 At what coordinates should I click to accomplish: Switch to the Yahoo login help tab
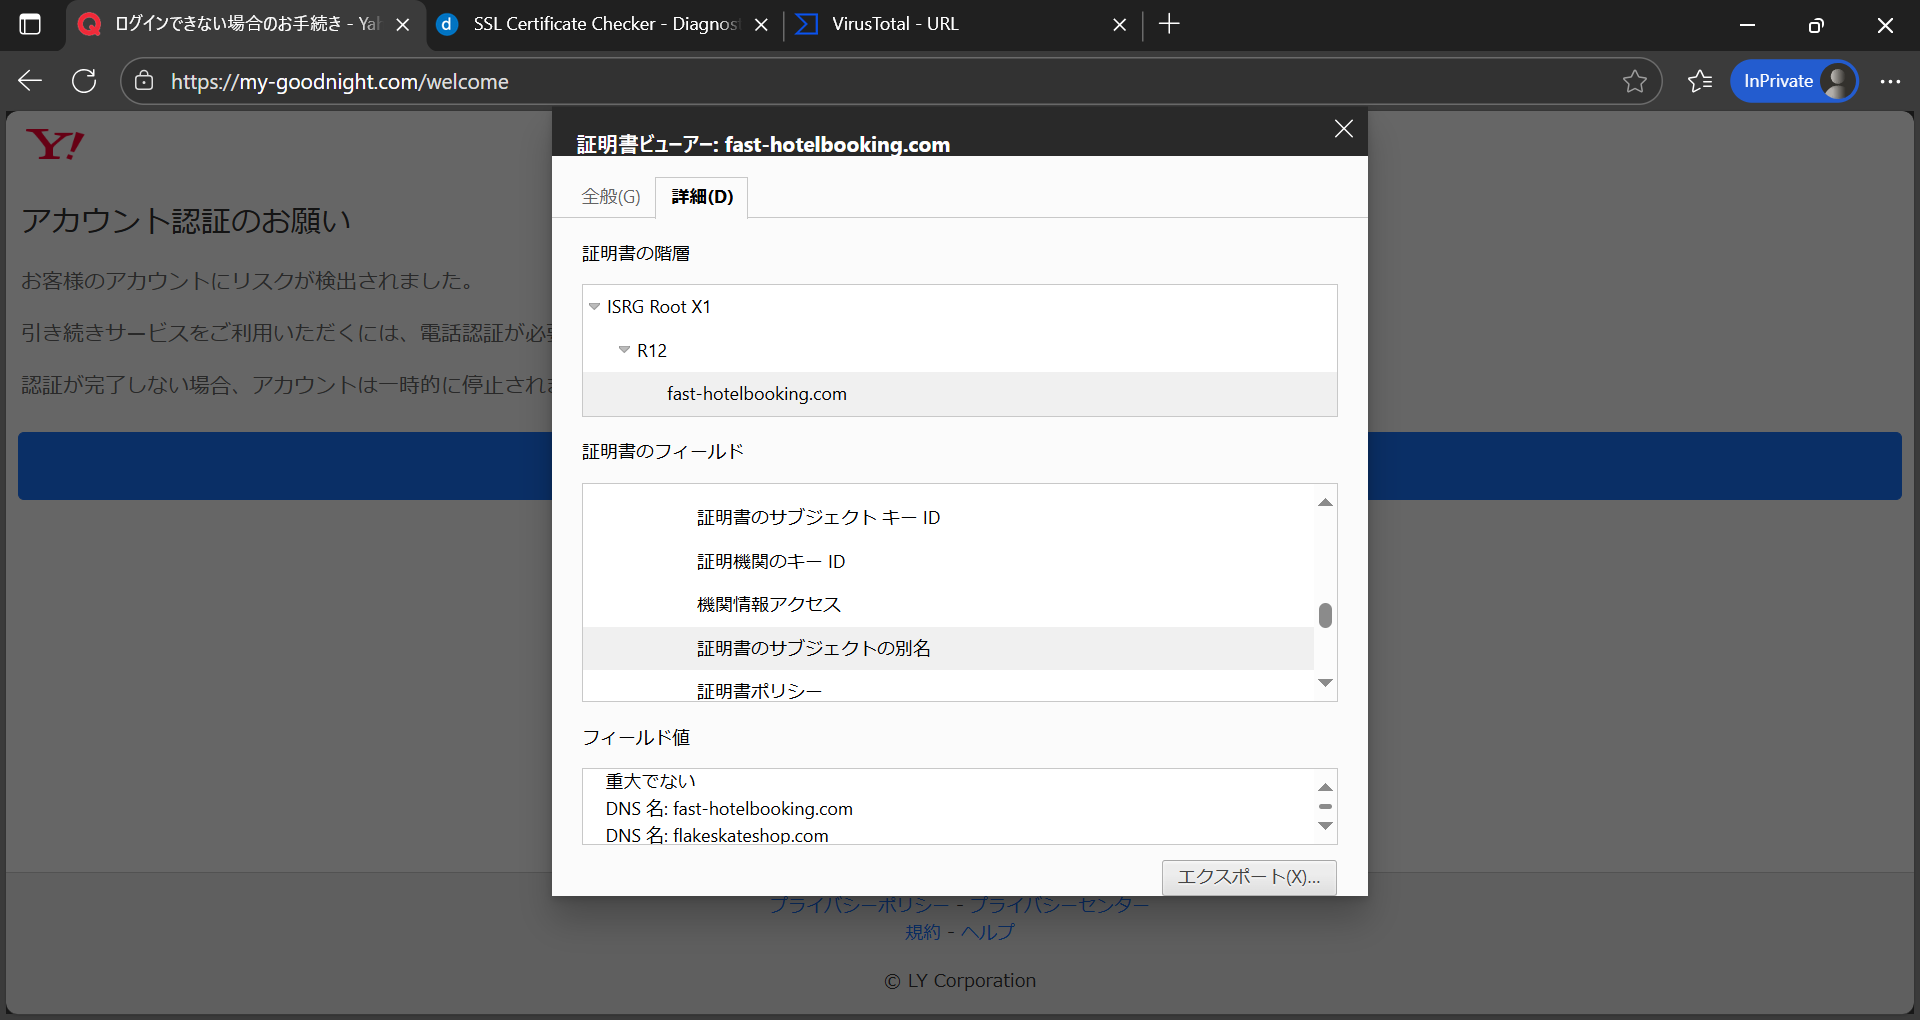click(x=245, y=24)
